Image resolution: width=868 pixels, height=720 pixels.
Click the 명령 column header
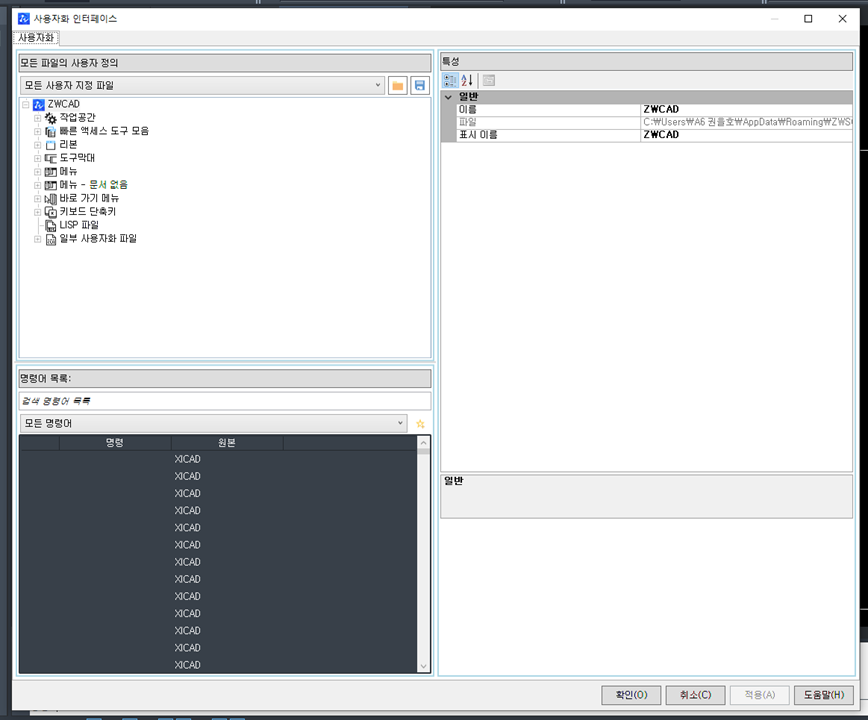[x=115, y=443]
